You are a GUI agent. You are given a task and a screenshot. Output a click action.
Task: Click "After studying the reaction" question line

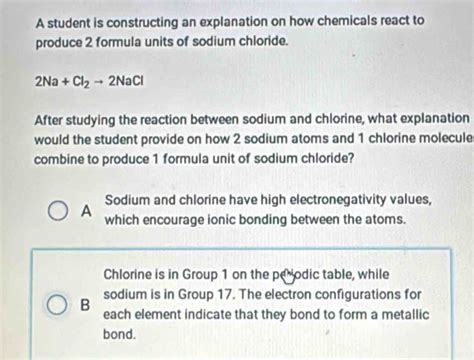tap(252, 119)
